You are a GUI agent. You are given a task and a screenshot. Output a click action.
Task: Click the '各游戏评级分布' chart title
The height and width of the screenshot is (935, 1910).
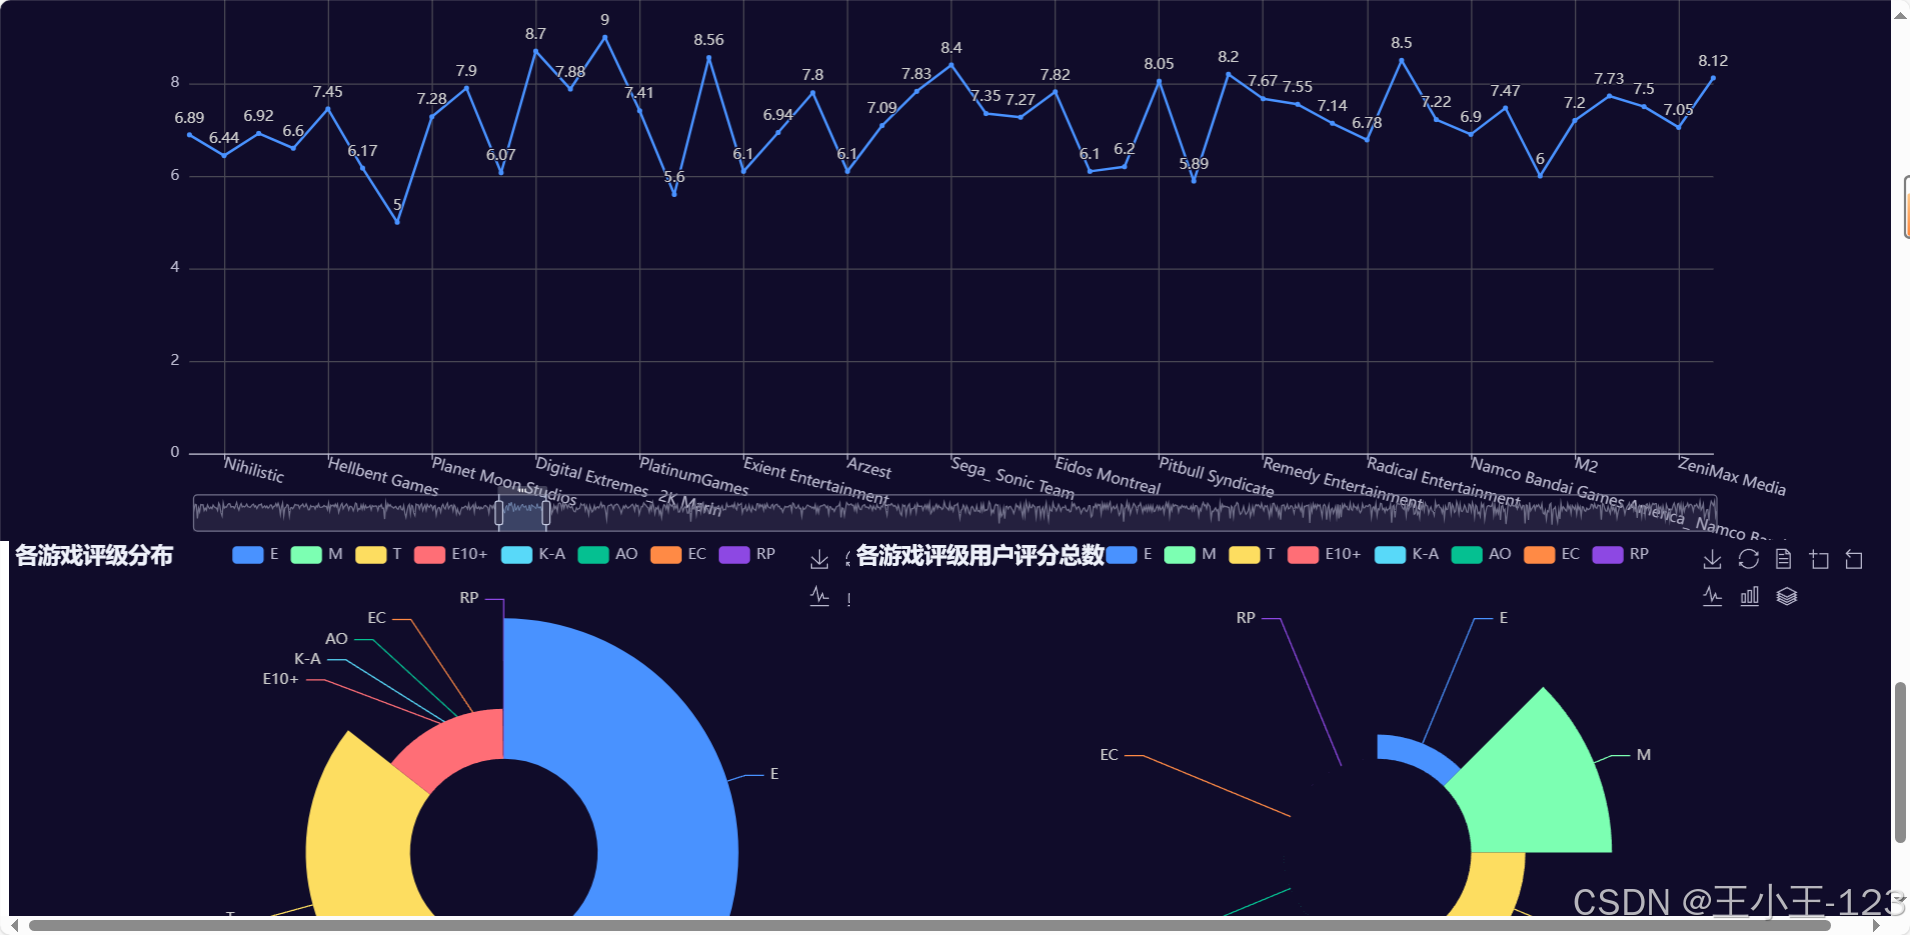click(x=94, y=555)
